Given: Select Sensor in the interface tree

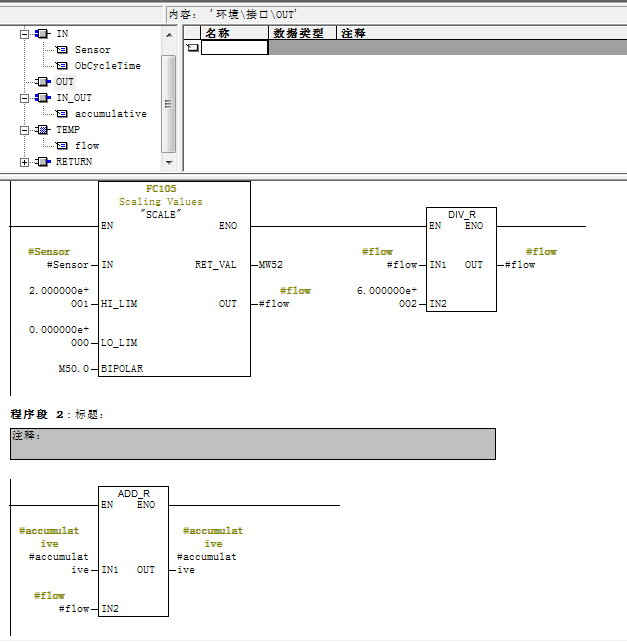Looking at the screenshot, I should (93, 50).
